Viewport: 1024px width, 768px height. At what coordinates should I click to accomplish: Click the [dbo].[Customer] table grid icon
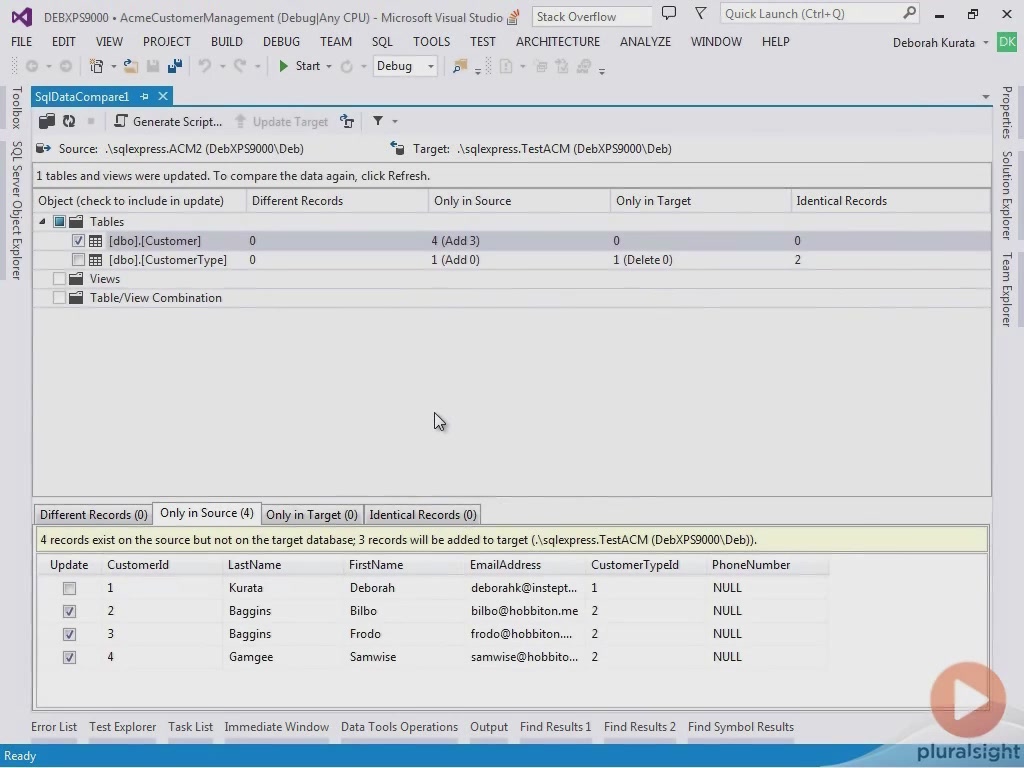tap(95, 241)
